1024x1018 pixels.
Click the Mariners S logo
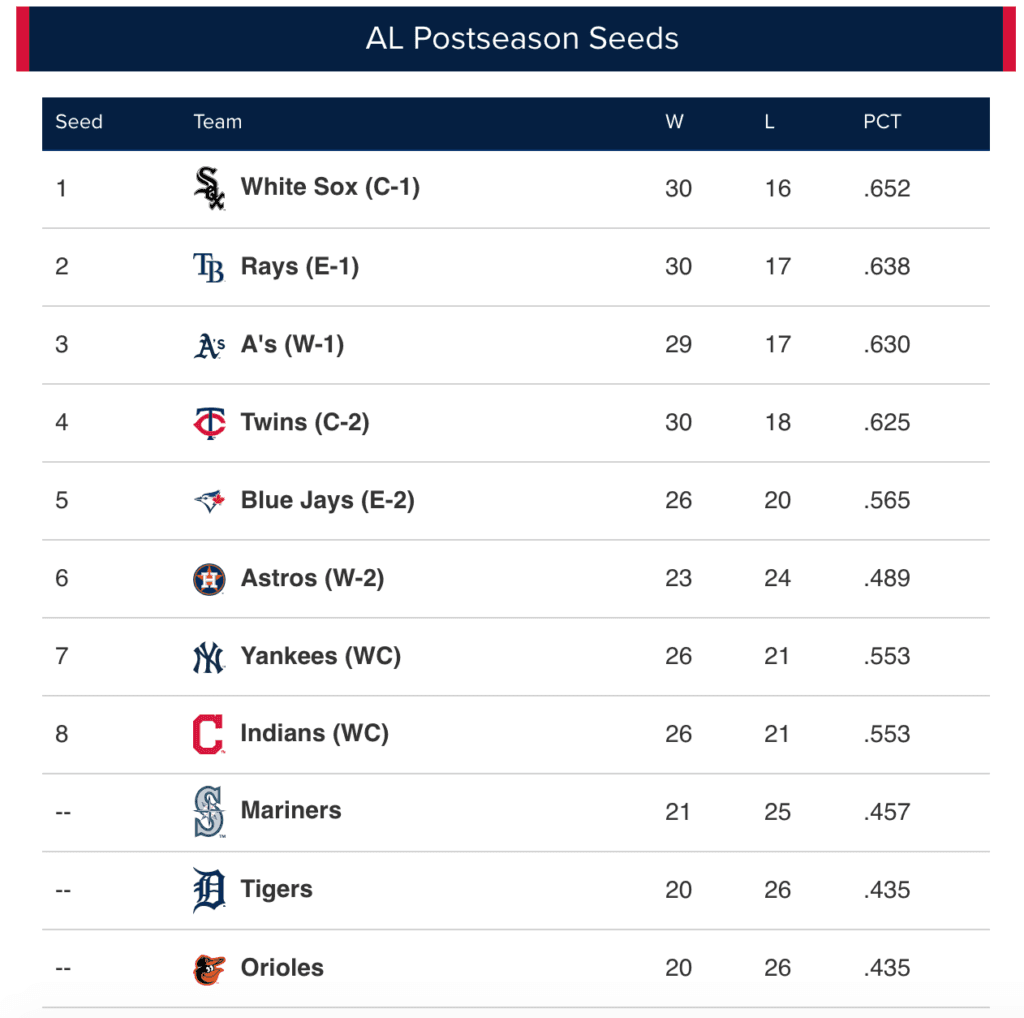pyautogui.click(x=209, y=811)
